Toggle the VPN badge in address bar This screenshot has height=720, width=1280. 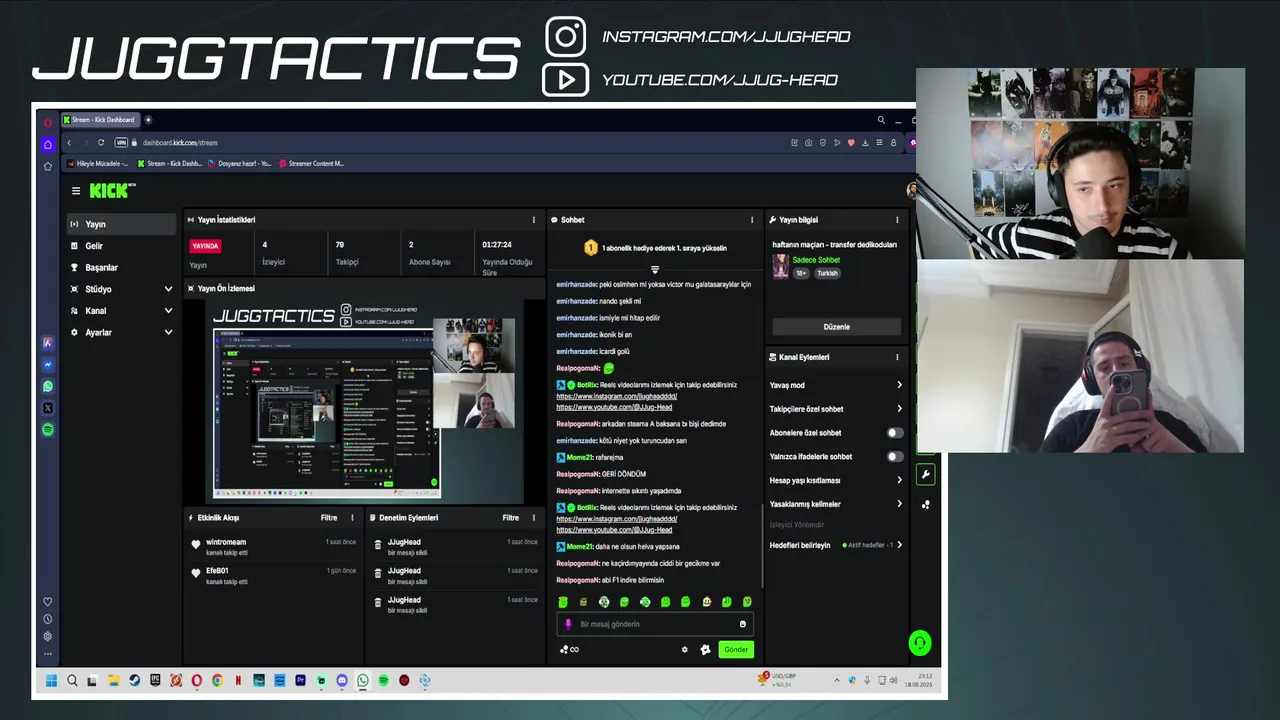pyautogui.click(x=122, y=143)
